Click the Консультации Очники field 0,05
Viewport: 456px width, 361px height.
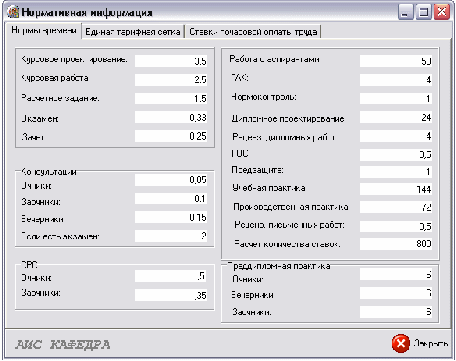tap(171, 180)
